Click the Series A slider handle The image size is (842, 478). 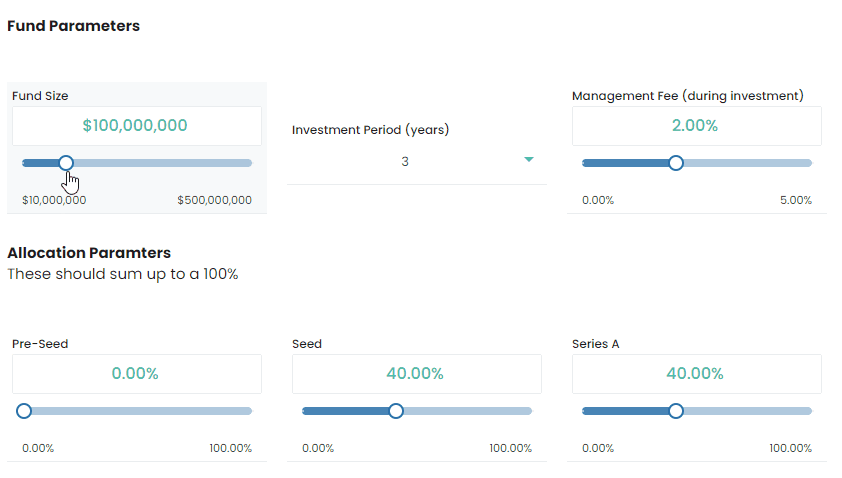676,411
